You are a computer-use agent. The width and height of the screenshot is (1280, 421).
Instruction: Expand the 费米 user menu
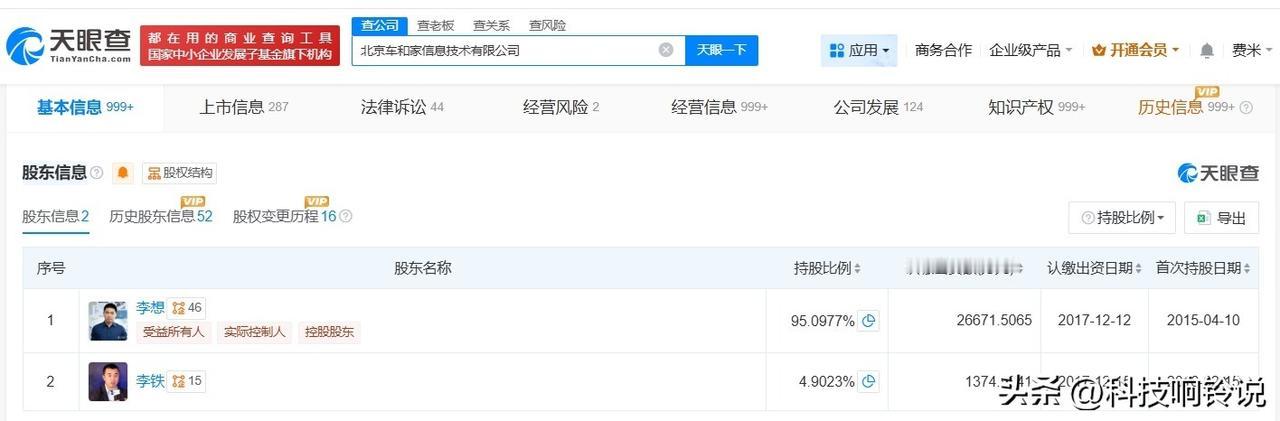(1252, 50)
